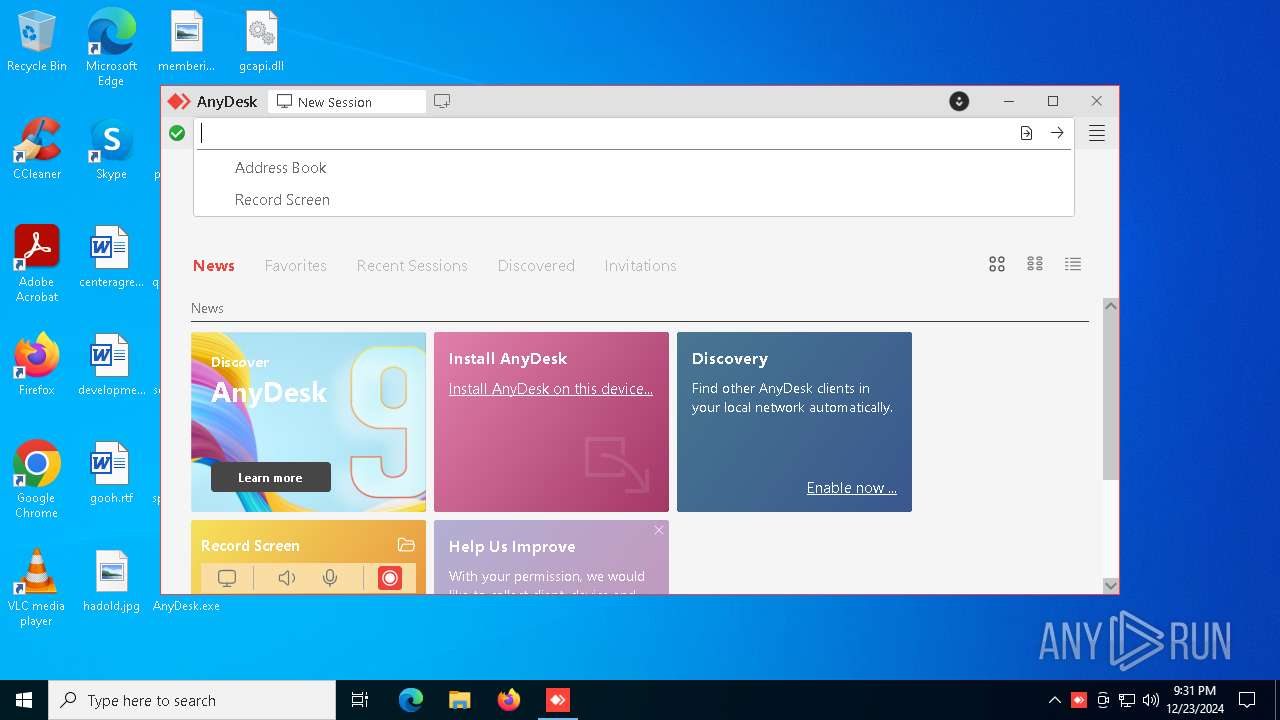Open Task View from taskbar

tap(360, 700)
